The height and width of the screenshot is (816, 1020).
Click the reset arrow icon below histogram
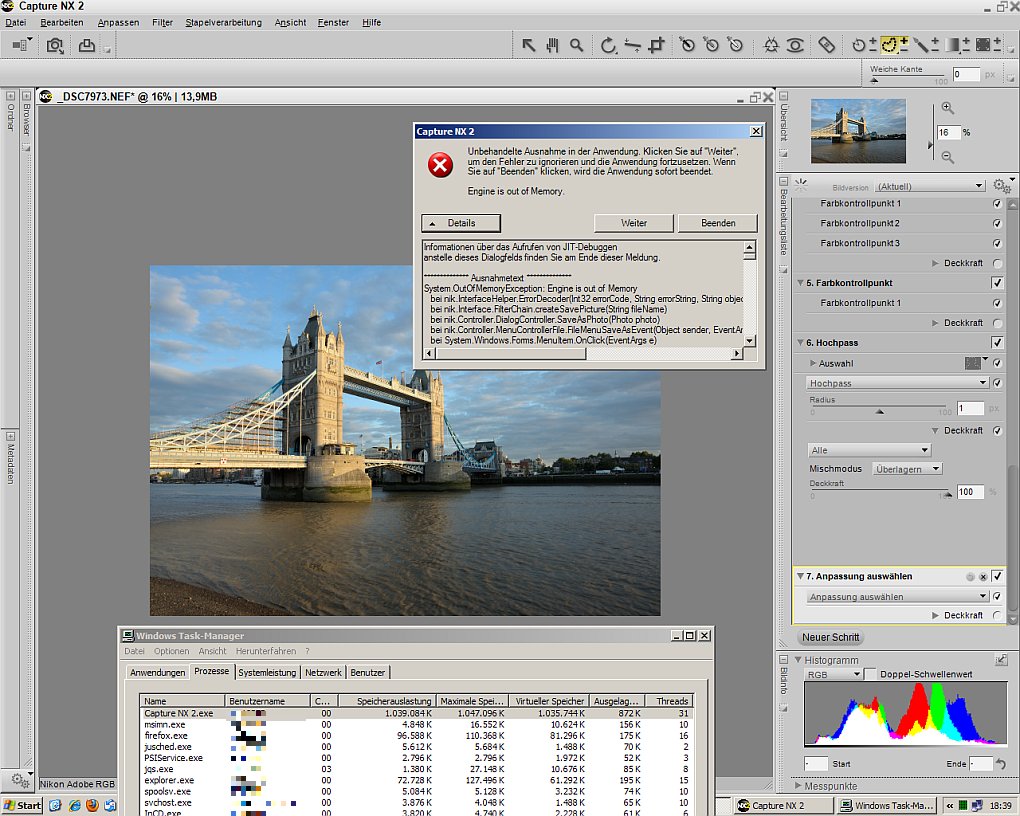(x=1001, y=764)
